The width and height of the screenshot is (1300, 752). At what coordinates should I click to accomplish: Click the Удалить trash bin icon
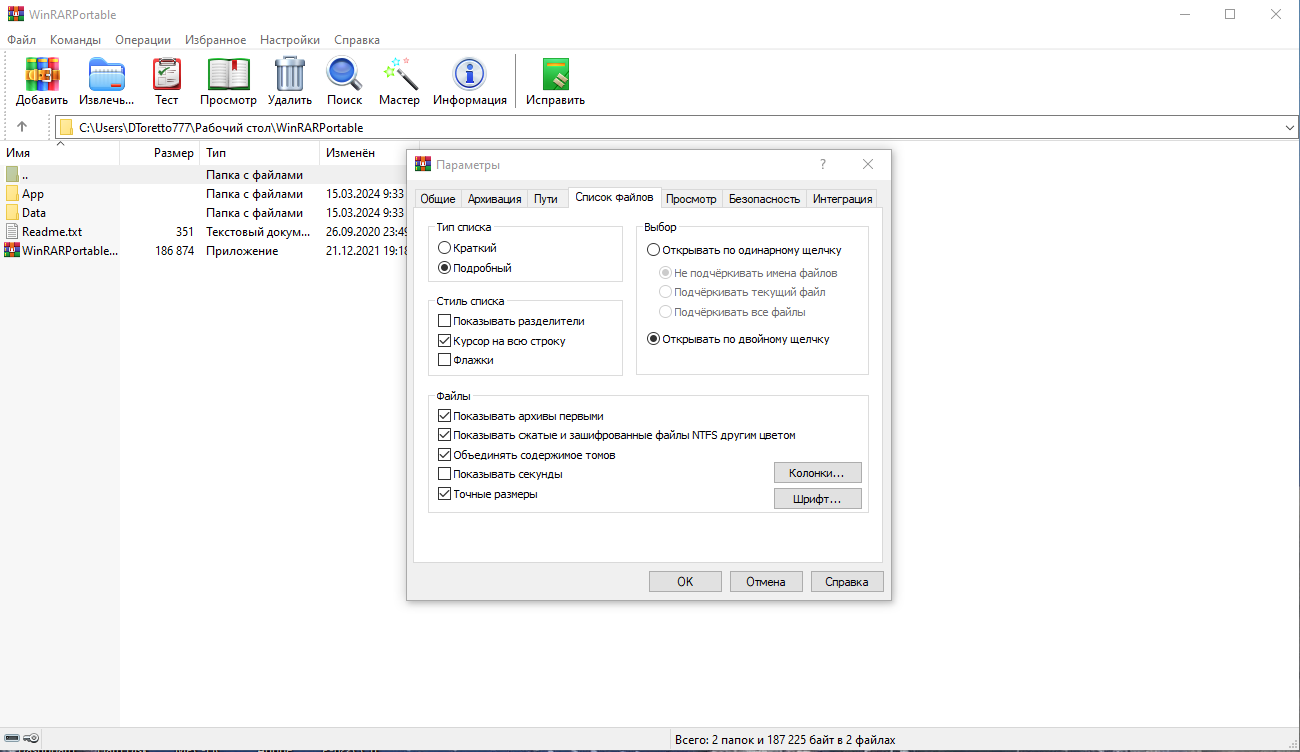click(290, 74)
